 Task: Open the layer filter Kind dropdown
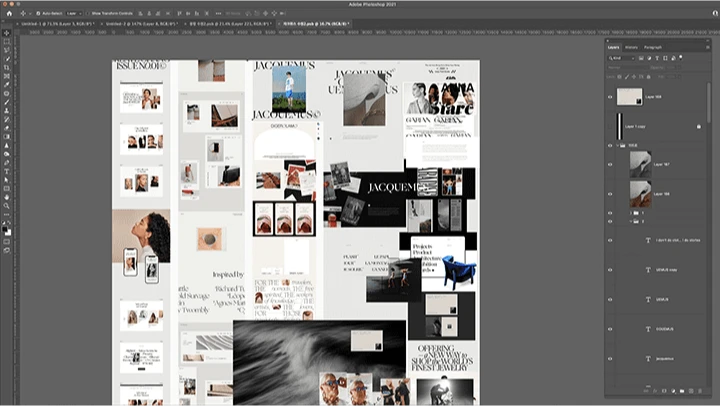tap(621, 58)
